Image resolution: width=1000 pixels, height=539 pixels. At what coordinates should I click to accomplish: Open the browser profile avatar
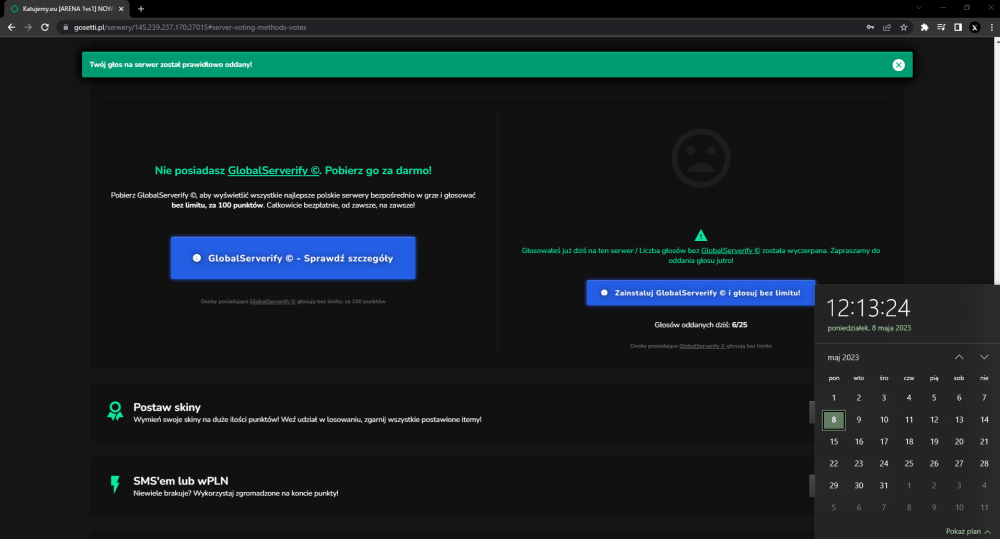point(974,27)
